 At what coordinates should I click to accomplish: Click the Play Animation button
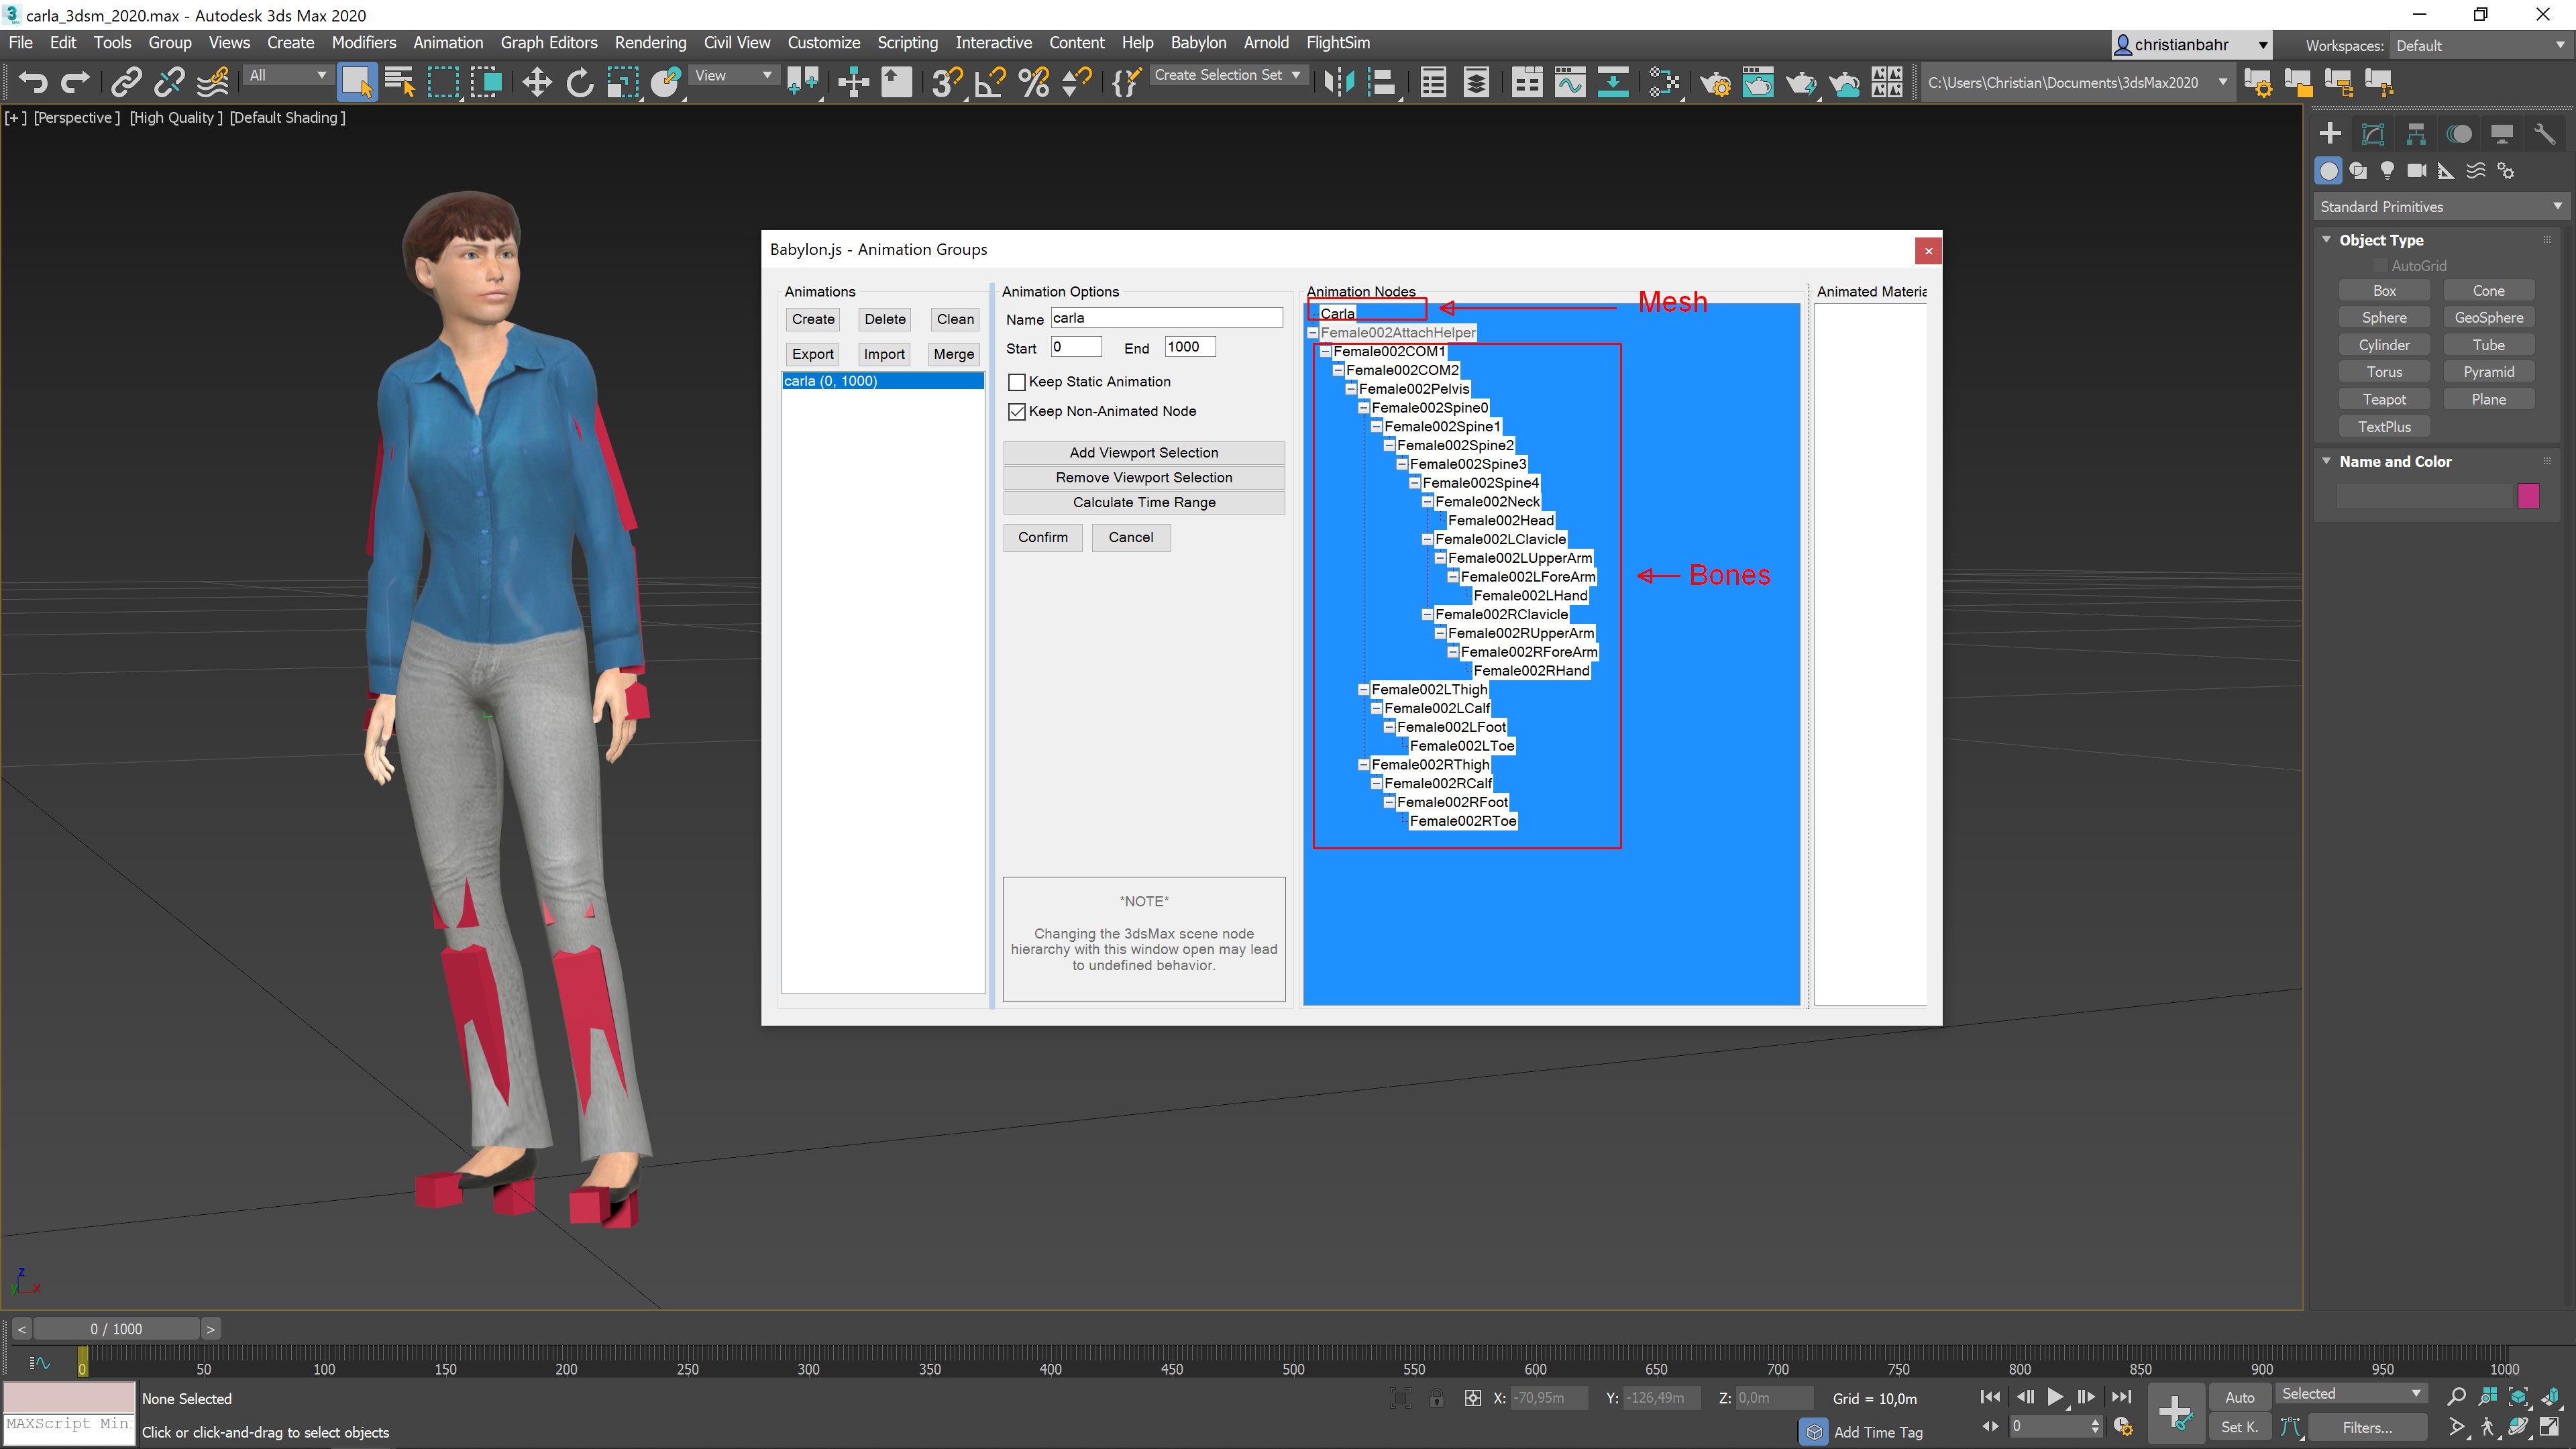tap(2055, 1397)
